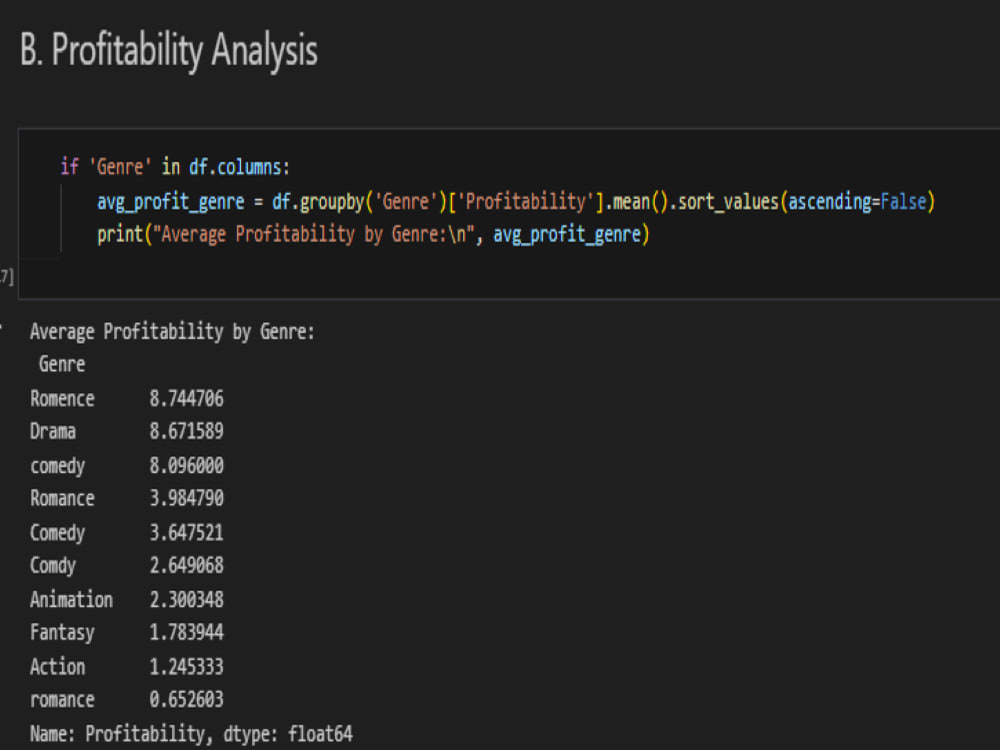This screenshot has width=1000, height=750.
Task: Click the capitalized 'Comedy' row label
Action: point(57,533)
